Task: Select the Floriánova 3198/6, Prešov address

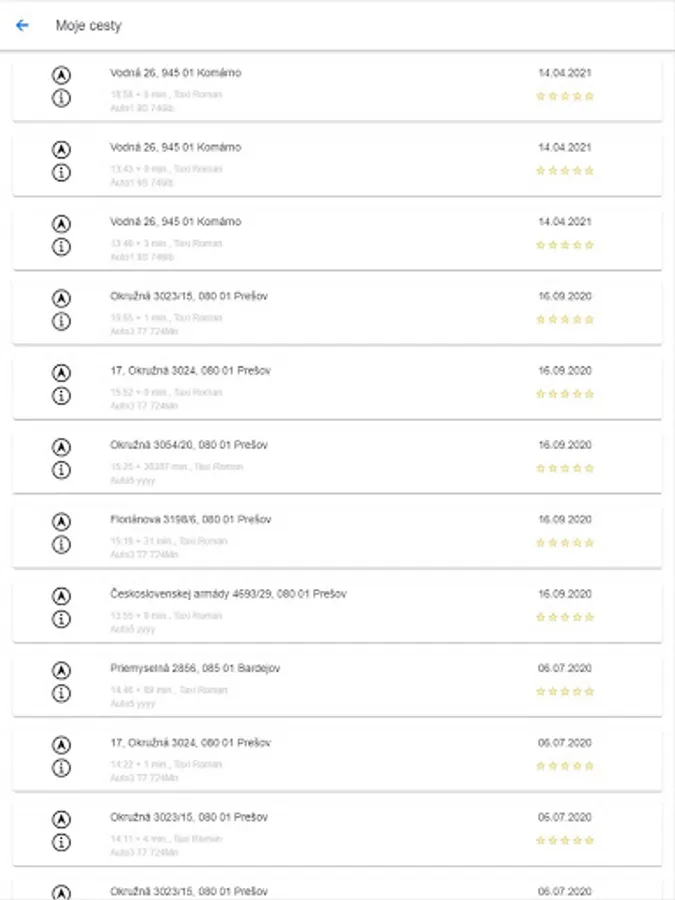Action: [x=190, y=520]
